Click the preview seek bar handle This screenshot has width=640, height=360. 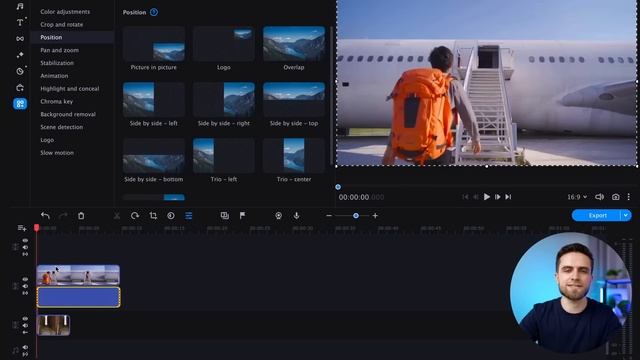[x=338, y=187]
